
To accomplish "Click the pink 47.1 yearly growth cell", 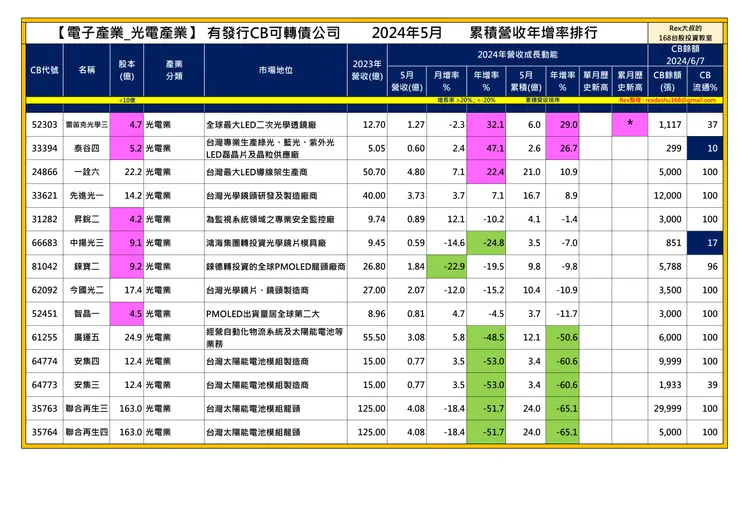I will click(x=486, y=148).
